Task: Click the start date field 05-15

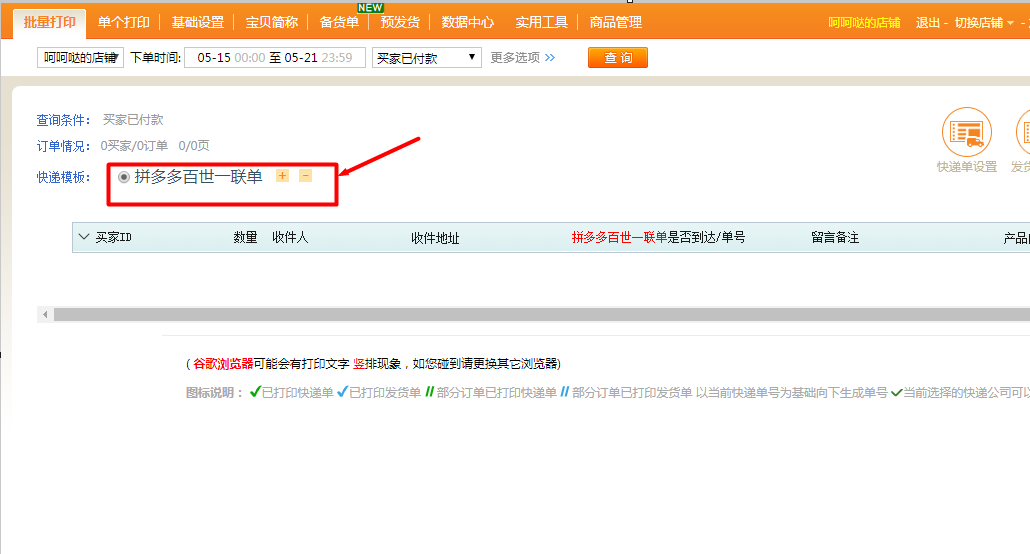Action: click(x=213, y=58)
